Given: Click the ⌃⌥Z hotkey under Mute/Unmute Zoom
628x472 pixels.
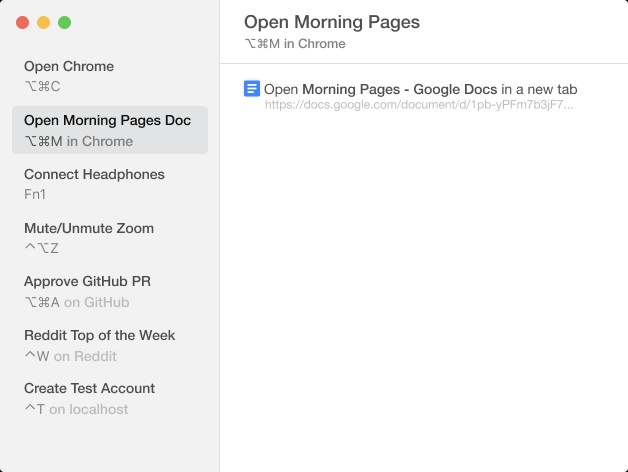Looking at the screenshot, I should 41,248.
